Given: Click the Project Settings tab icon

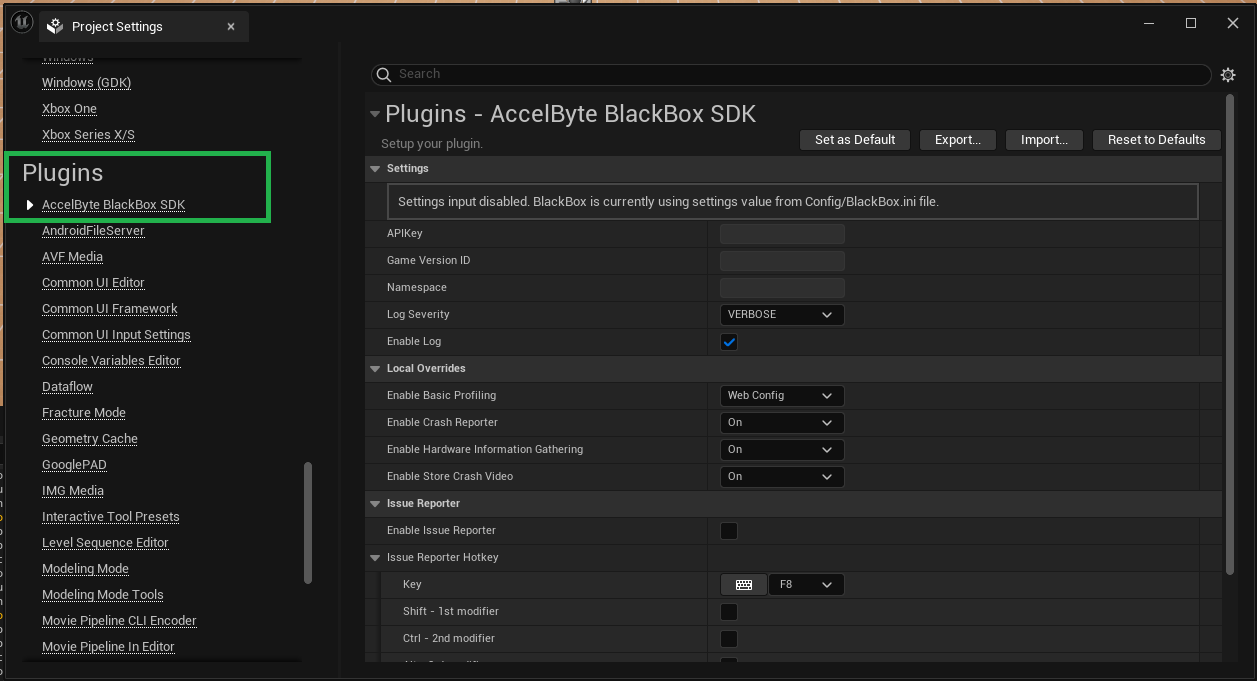Looking at the screenshot, I should 55,27.
